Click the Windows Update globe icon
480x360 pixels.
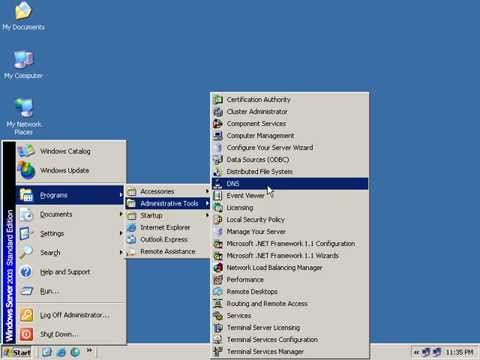pyautogui.click(x=26, y=170)
